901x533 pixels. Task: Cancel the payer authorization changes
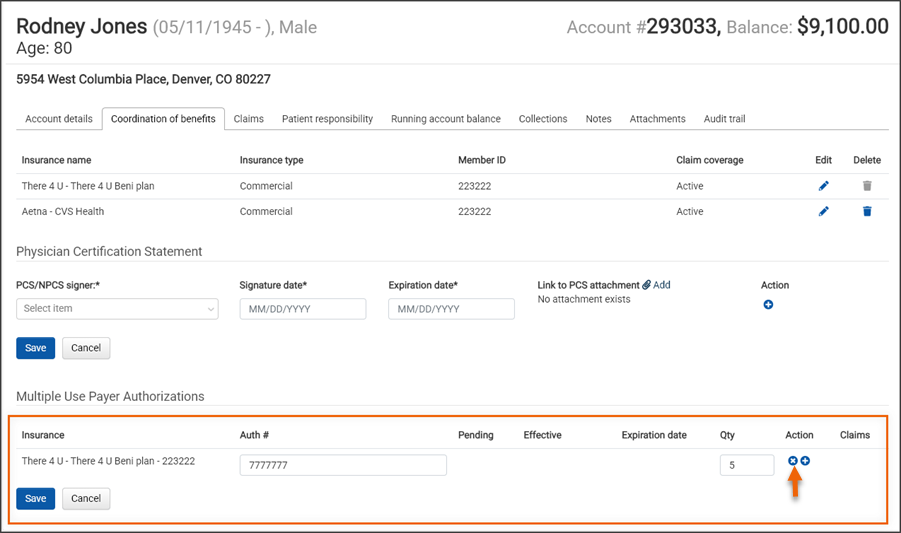pyautogui.click(x=86, y=498)
